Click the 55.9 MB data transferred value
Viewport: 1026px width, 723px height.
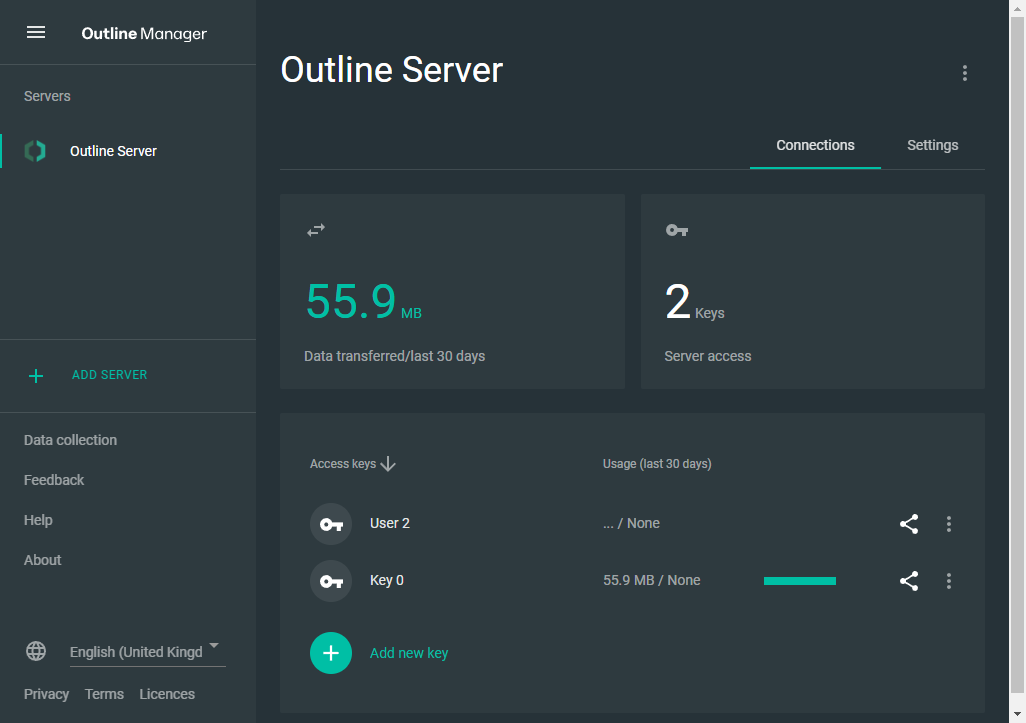[x=364, y=302]
